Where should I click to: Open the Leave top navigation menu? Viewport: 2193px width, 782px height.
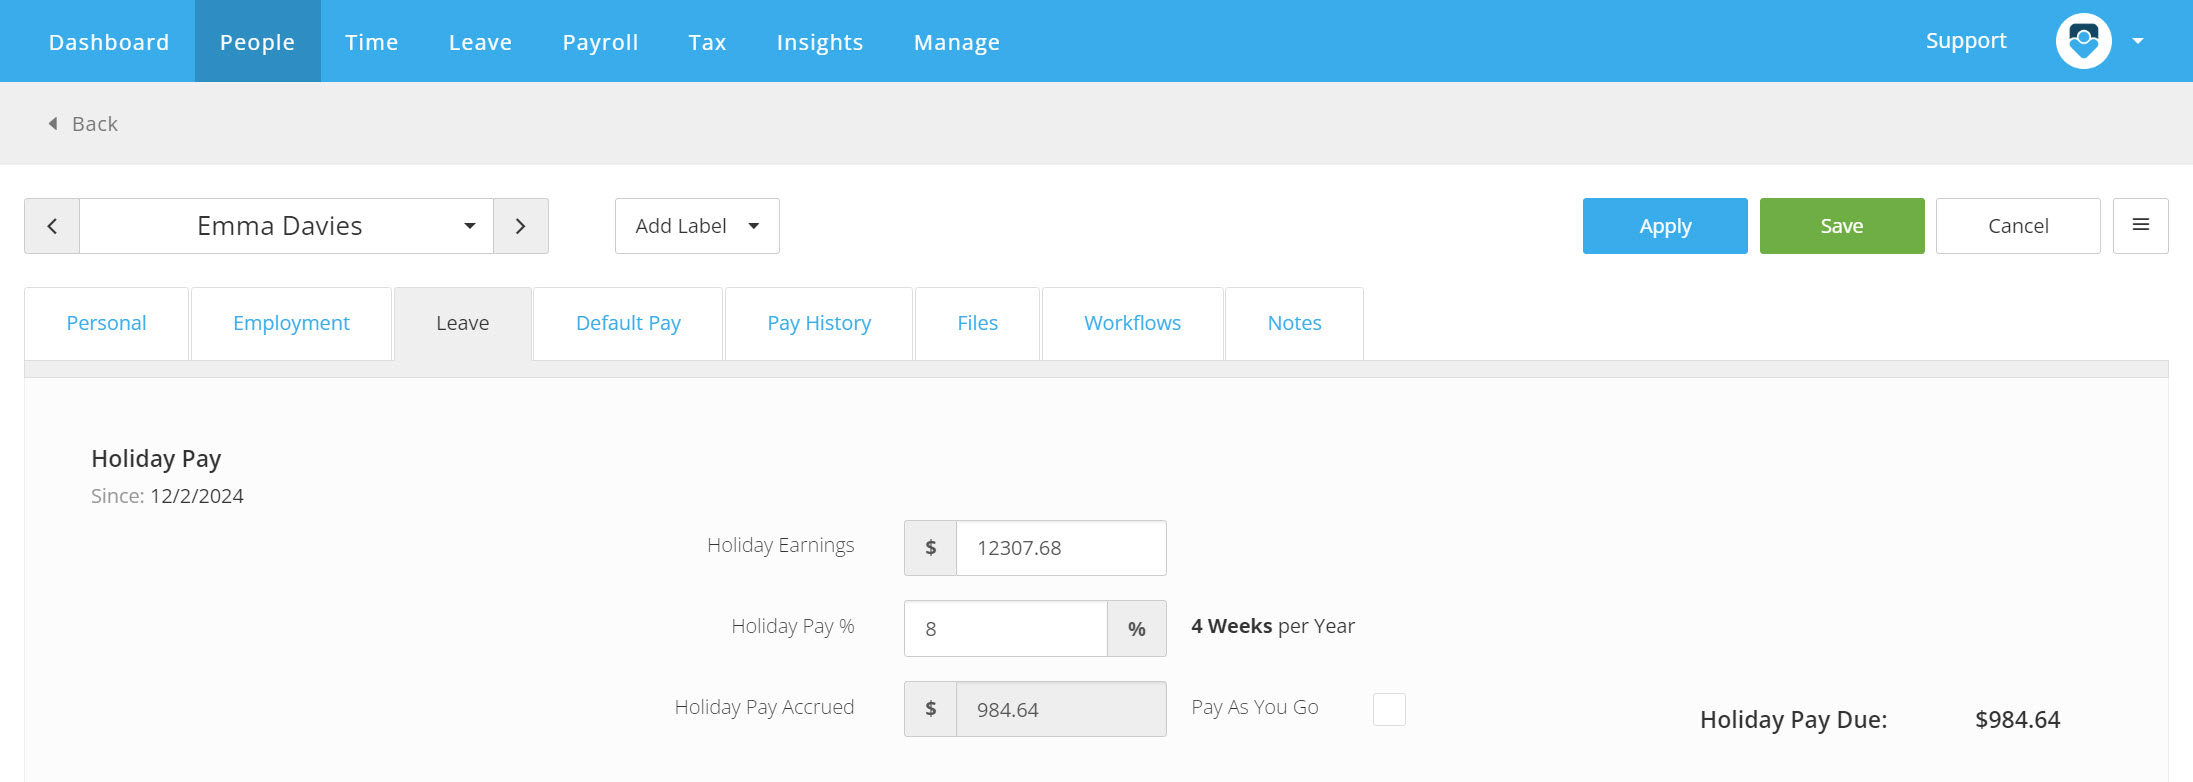coord(480,42)
